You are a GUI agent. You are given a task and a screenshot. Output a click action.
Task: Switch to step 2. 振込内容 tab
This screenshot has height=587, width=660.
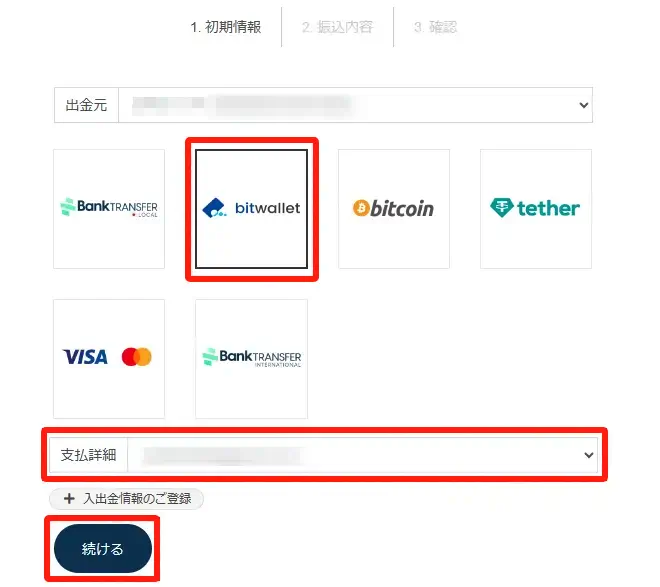tap(338, 27)
